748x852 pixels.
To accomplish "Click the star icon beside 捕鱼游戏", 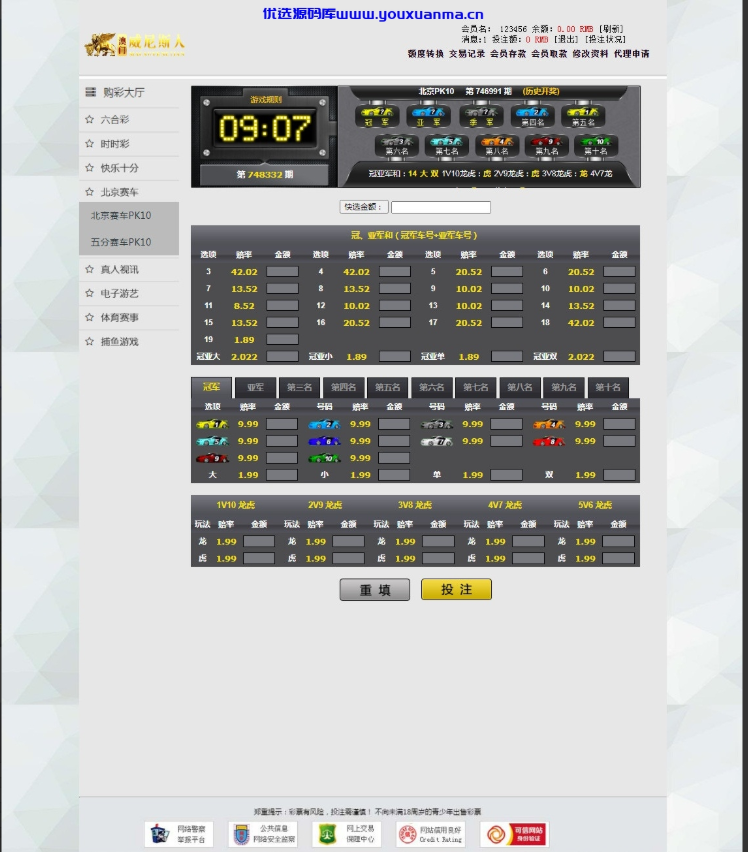I will point(90,341).
